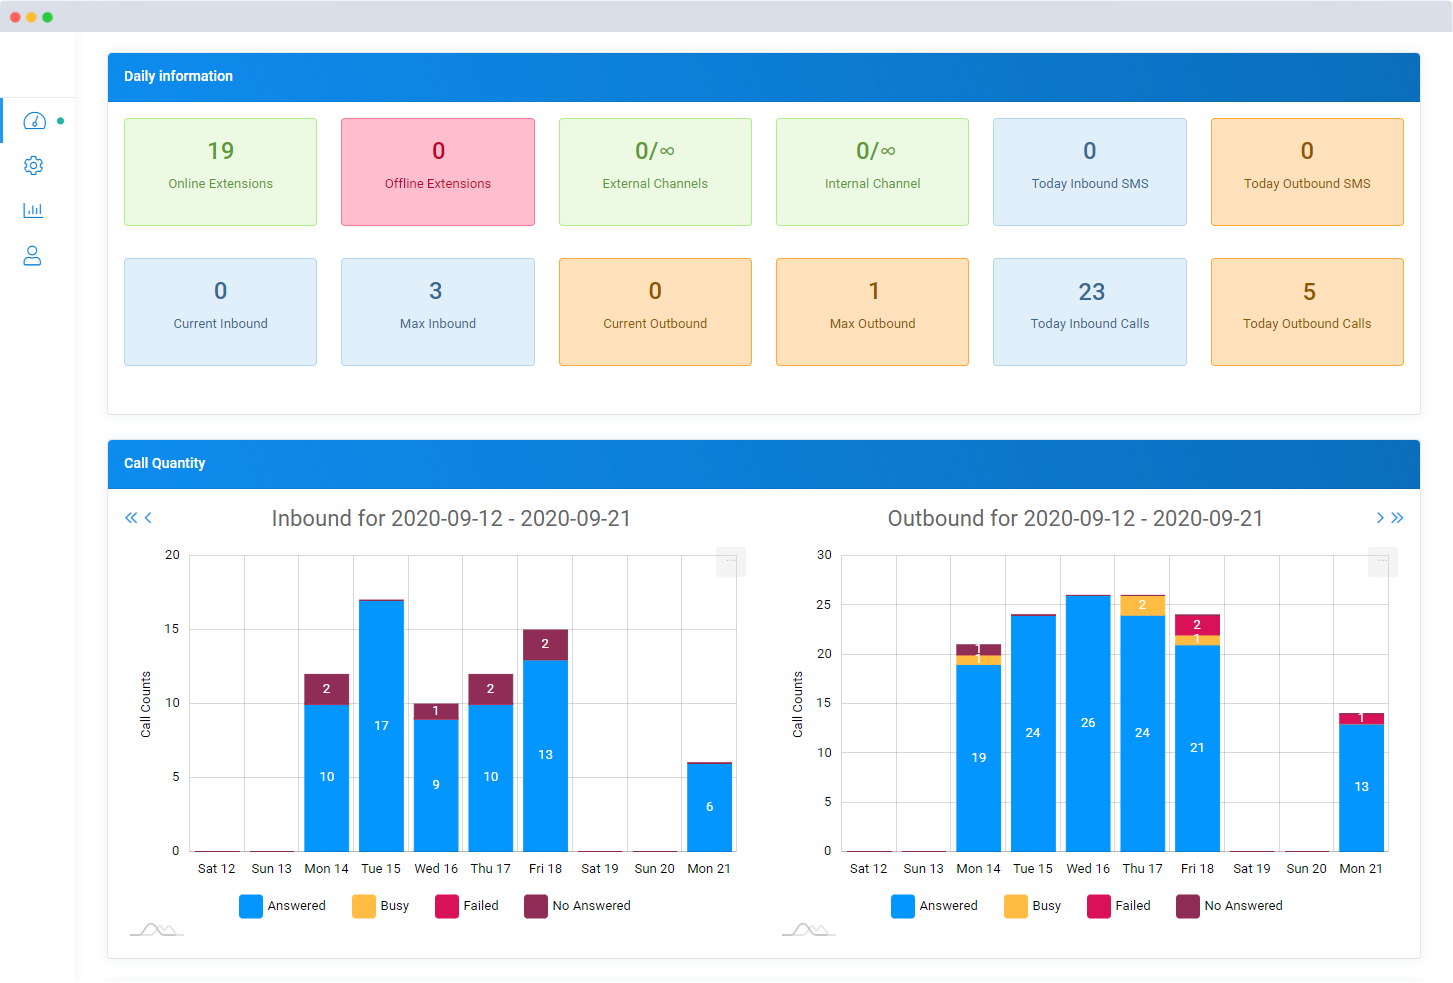The width and height of the screenshot is (1453, 983).
Task: Open the bar chart reports sidebar icon
Action: tap(33, 210)
